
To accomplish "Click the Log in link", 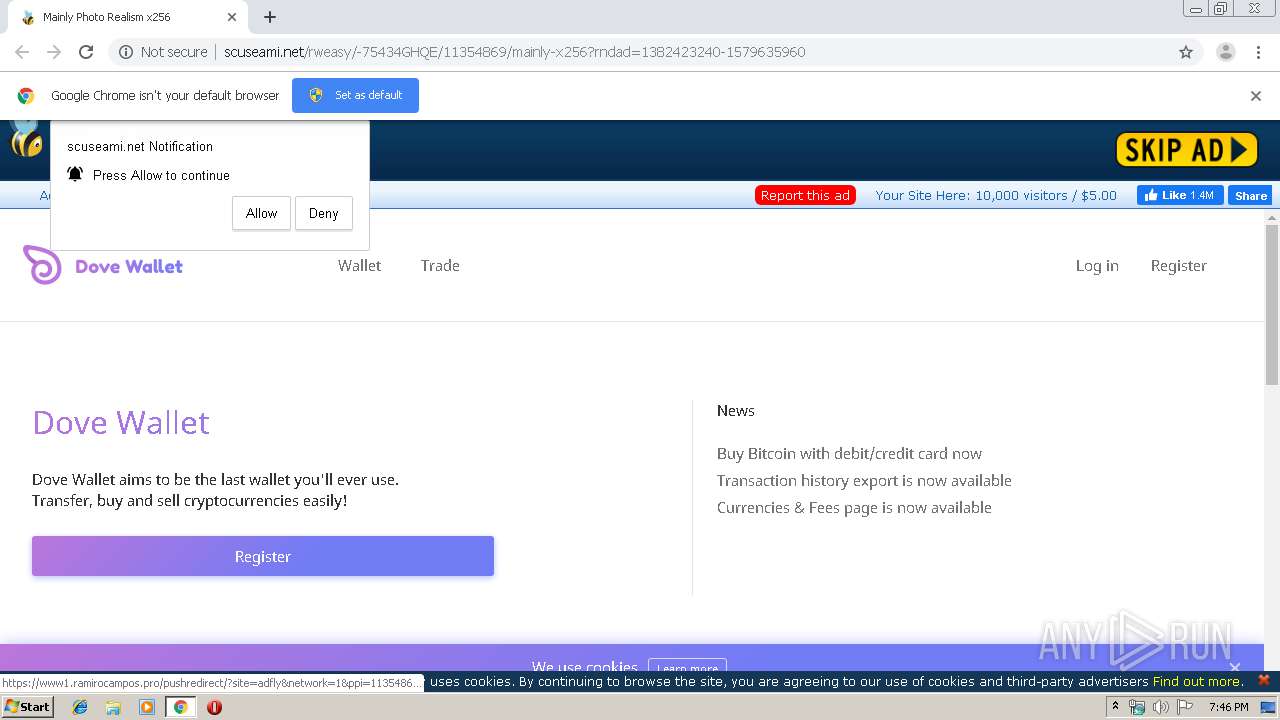I will tap(1097, 265).
